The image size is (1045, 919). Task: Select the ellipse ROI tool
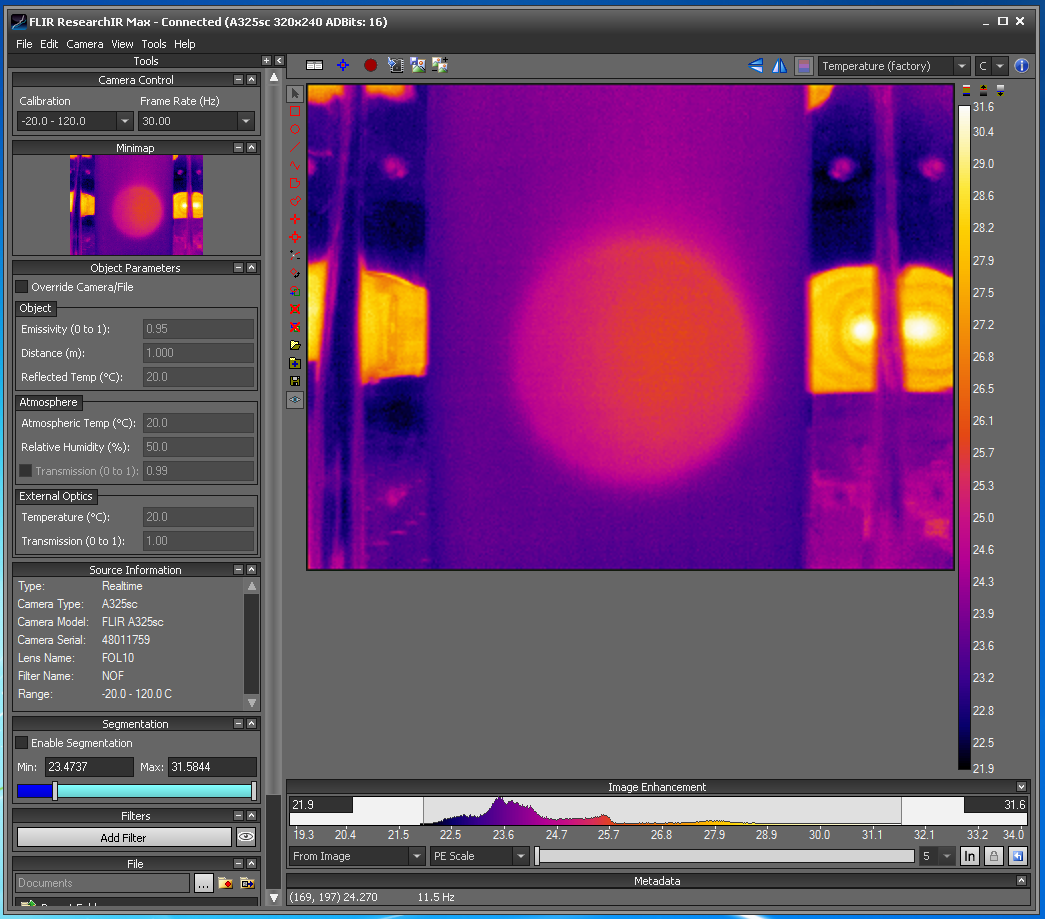click(x=295, y=129)
